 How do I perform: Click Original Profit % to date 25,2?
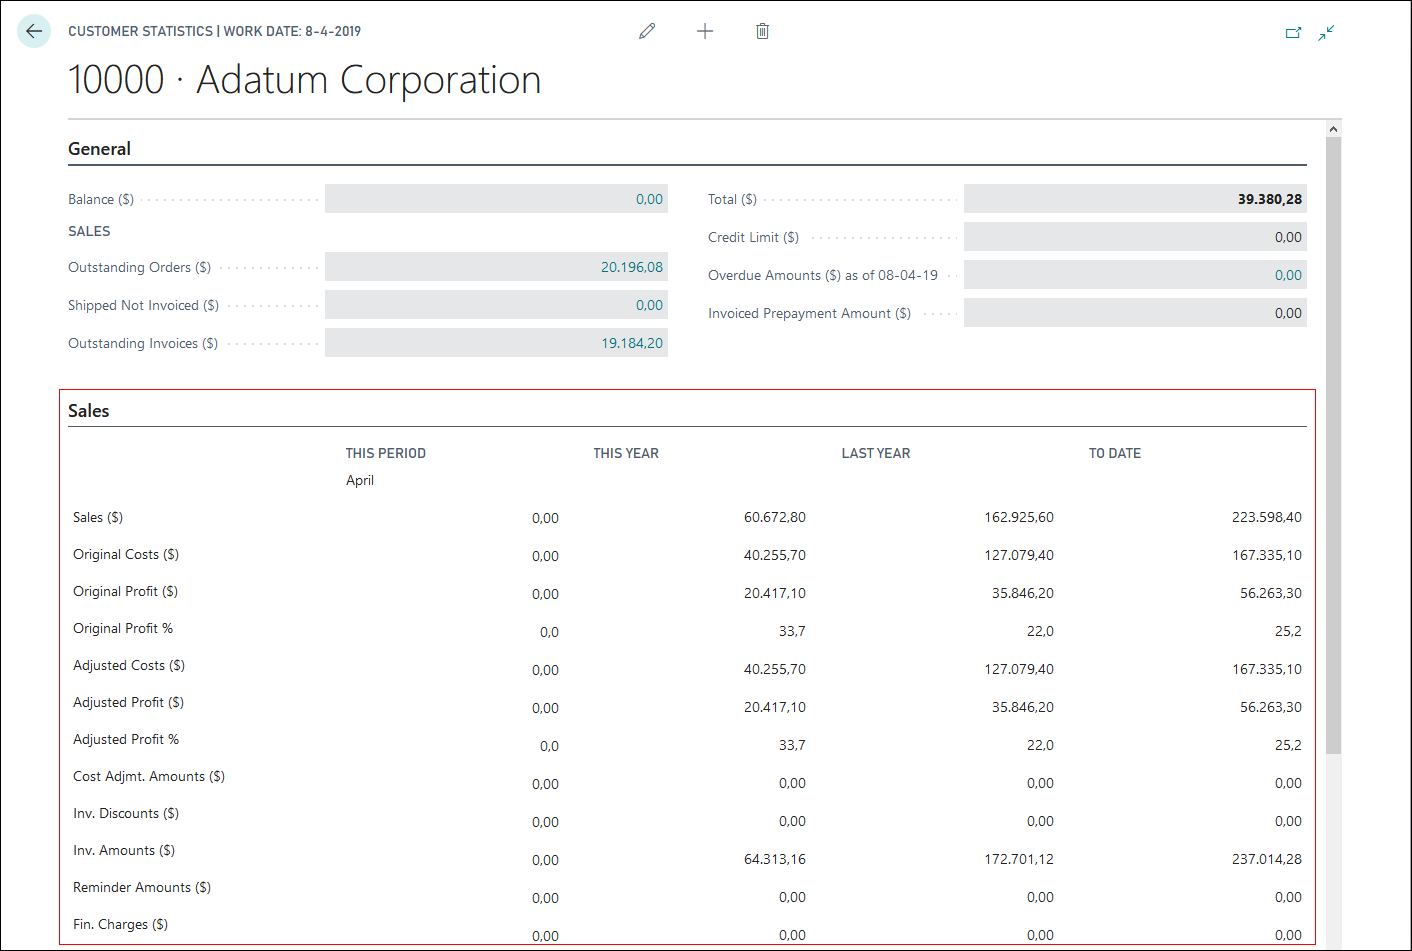click(1288, 631)
